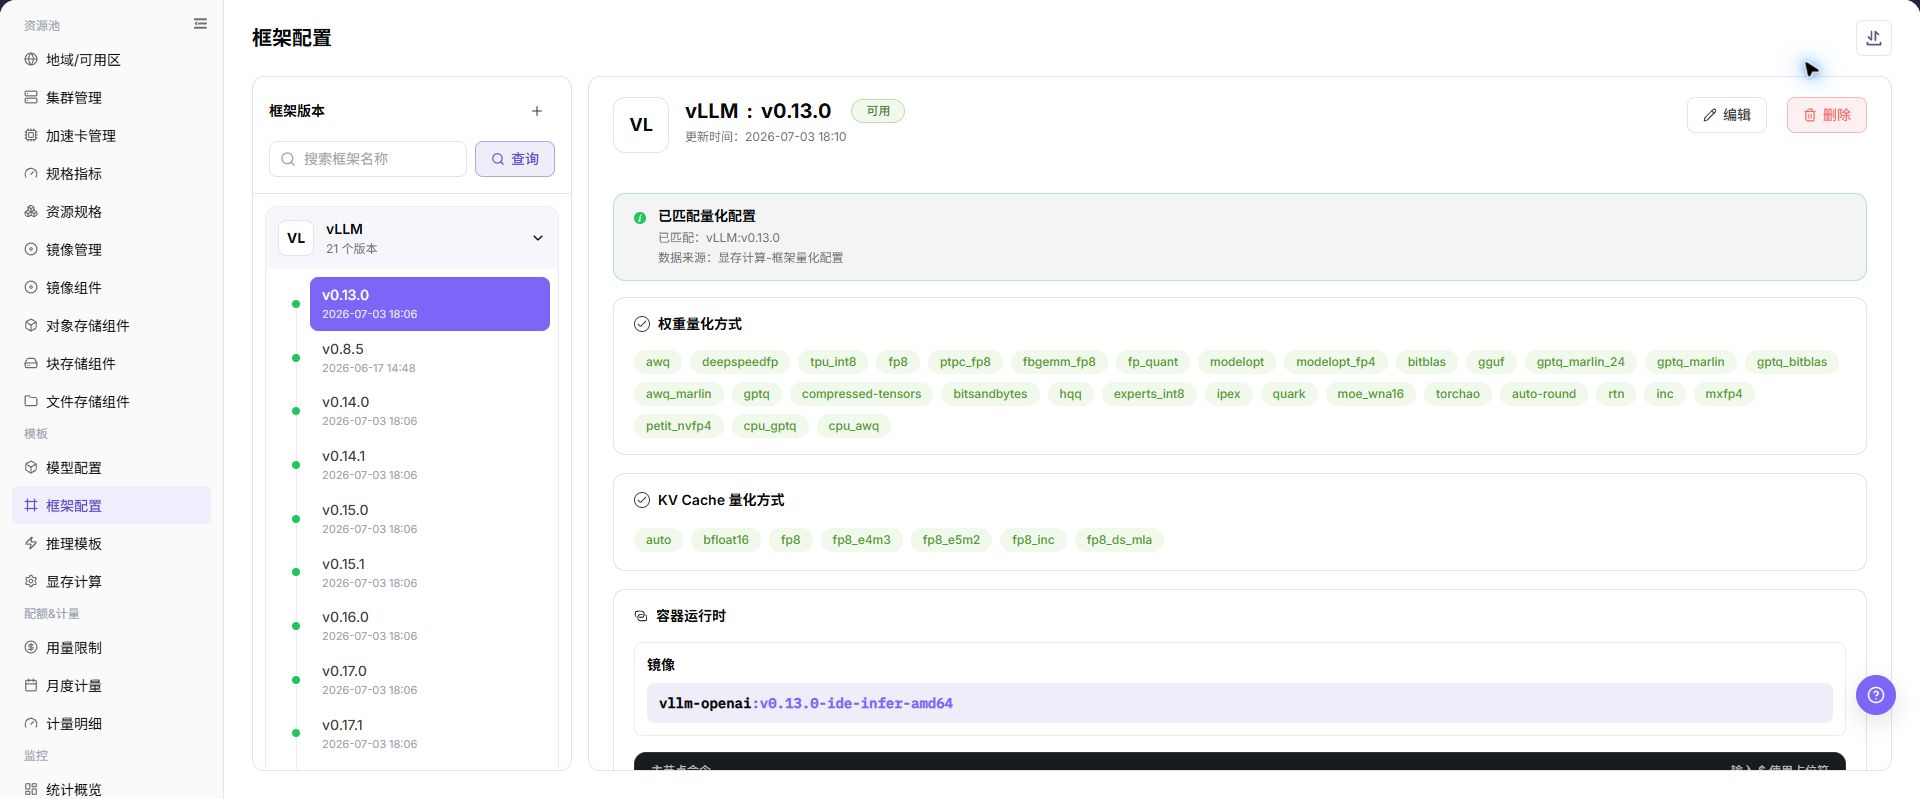Click the 对象存储组件 cube icon
This screenshot has height=799, width=1920.
tap(31, 326)
